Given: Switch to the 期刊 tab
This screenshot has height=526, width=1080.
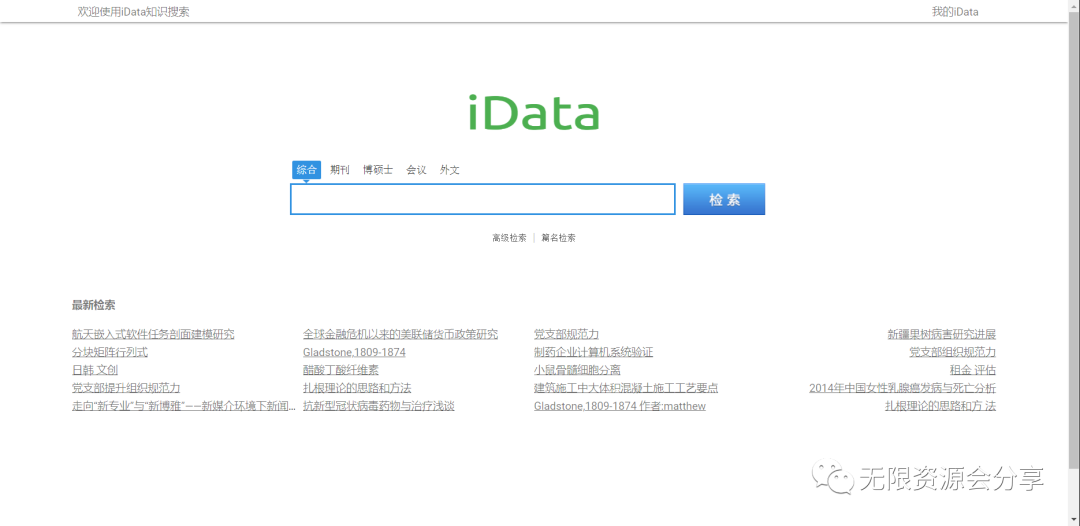Looking at the screenshot, I should (340, 170).
